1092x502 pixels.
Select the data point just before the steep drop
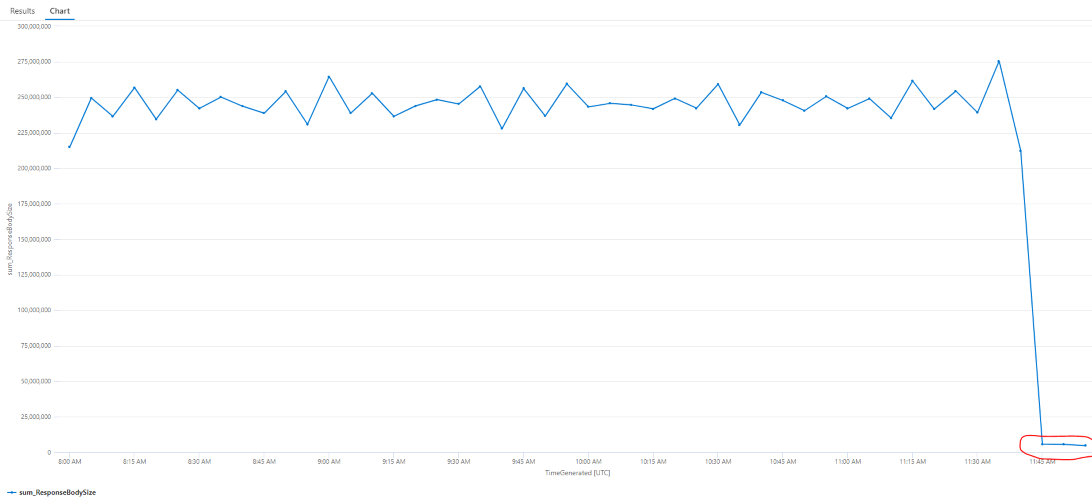(x=1020, y=150)
